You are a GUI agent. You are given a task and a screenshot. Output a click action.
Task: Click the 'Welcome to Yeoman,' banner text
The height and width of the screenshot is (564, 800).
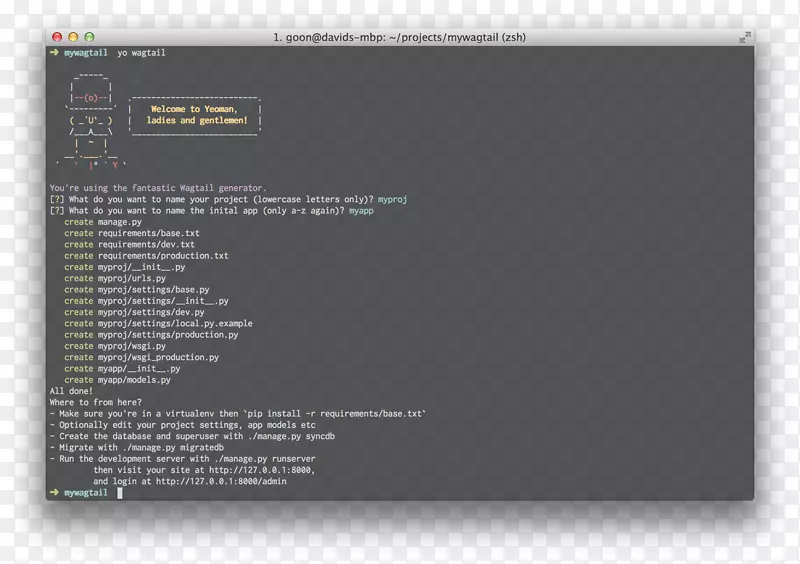tap(194, 109)
